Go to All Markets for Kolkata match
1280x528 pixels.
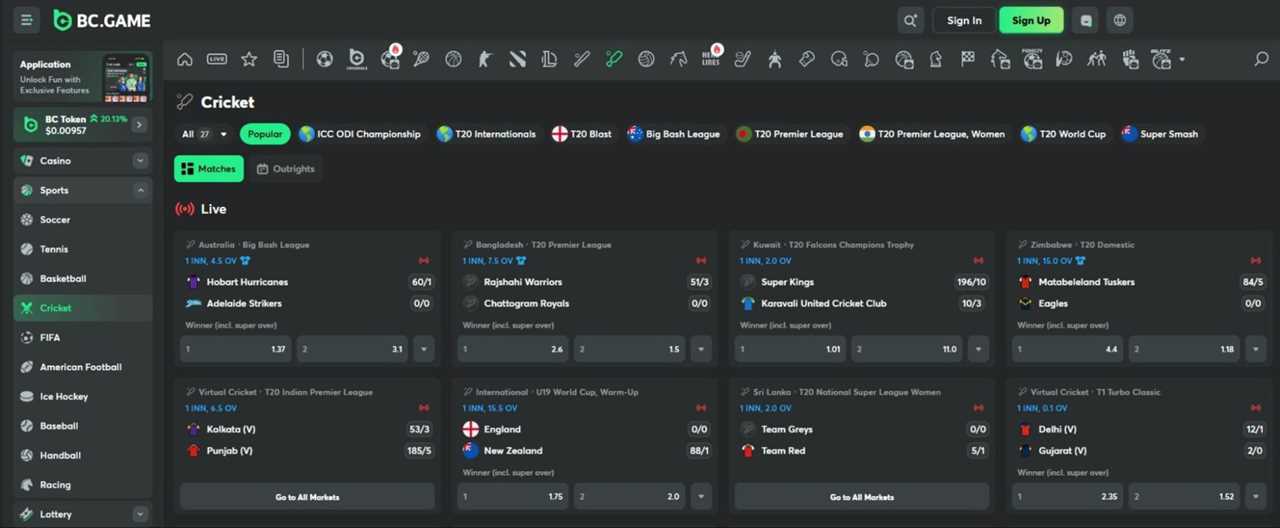pos(307,497)
